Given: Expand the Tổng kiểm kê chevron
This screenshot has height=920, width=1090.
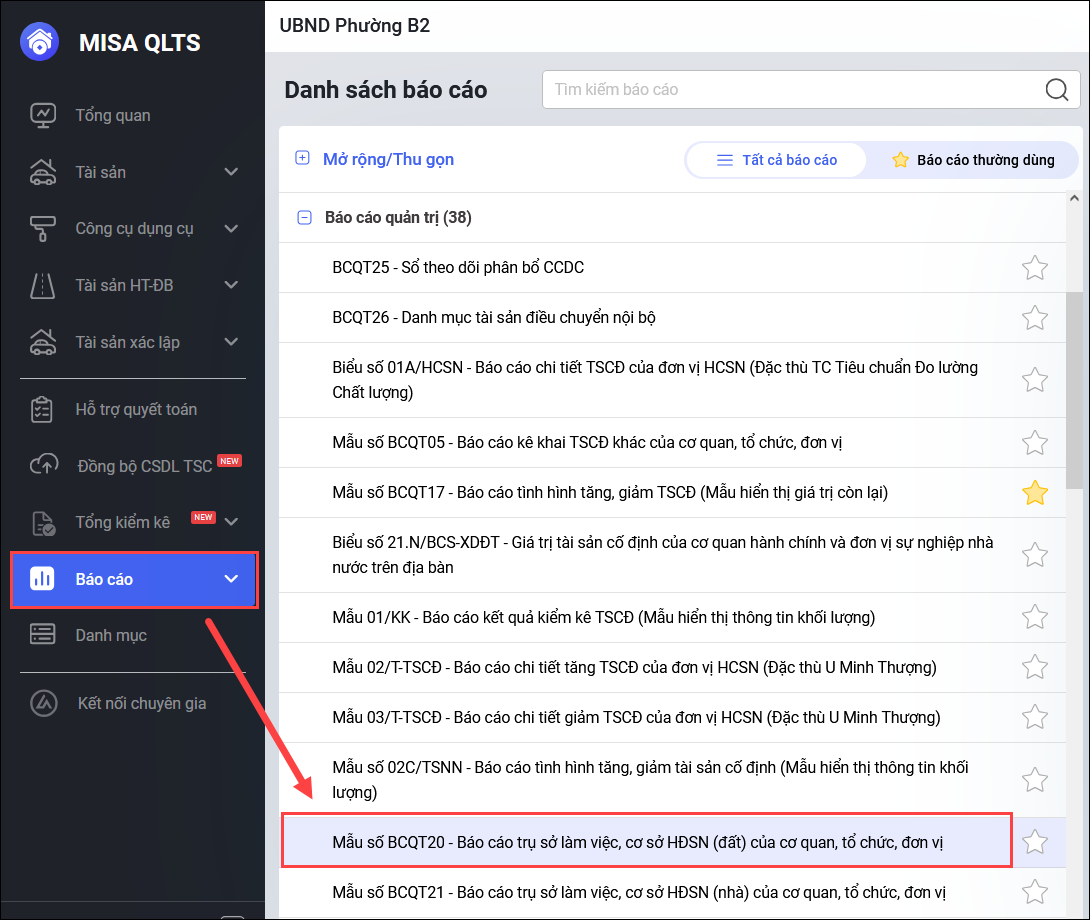Looking at the screenshot, I should point(231,522).
